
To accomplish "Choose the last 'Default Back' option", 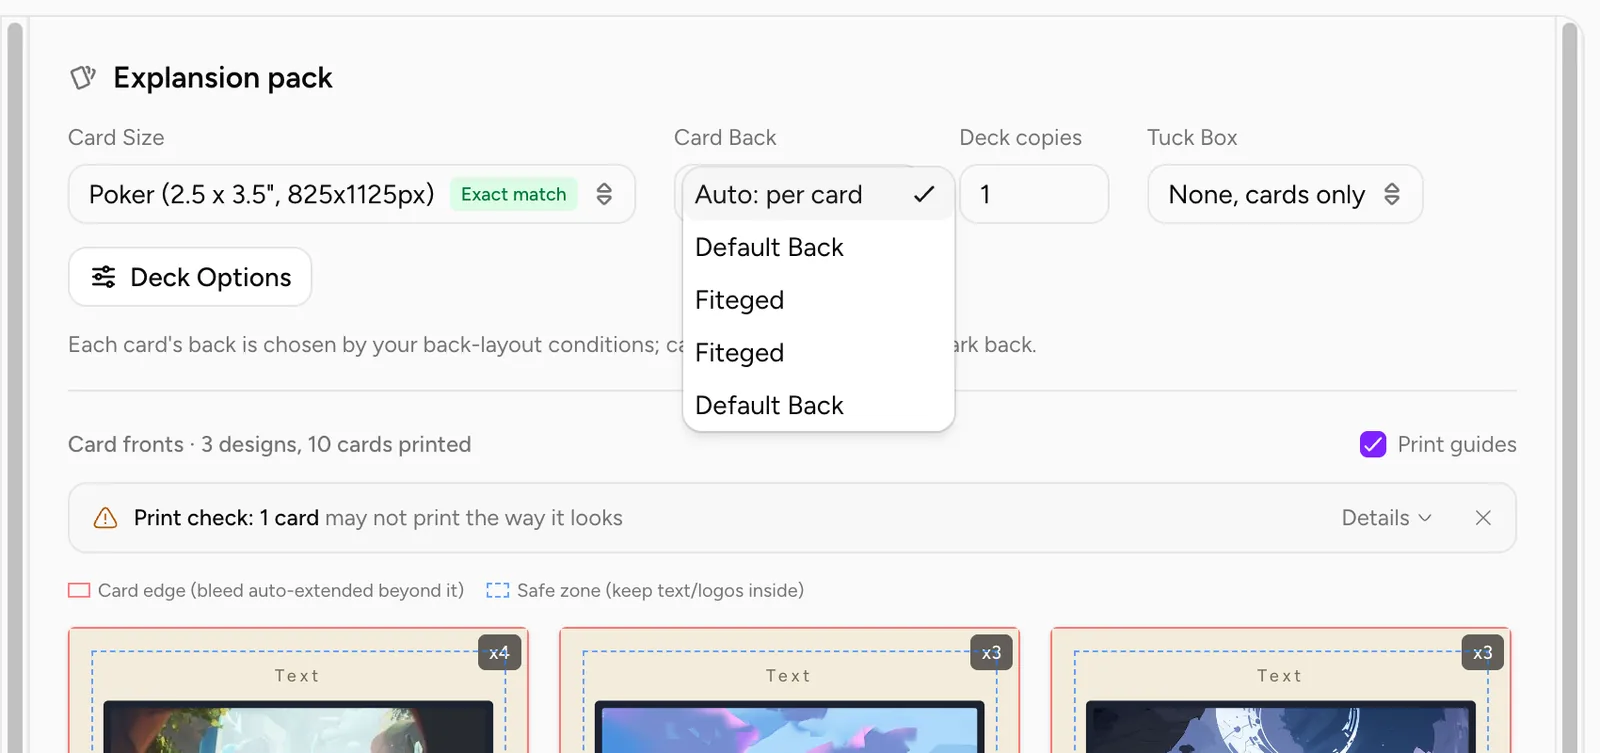I will 818,405.
